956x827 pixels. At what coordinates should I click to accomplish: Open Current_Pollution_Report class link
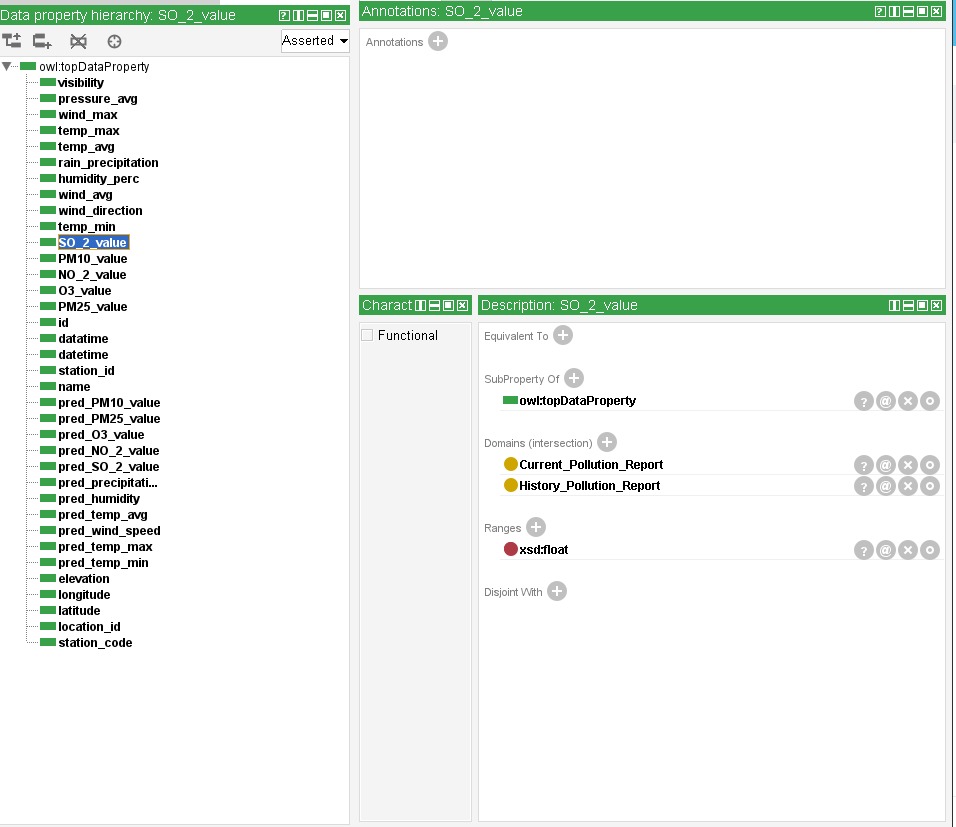(x=591, y=465)
